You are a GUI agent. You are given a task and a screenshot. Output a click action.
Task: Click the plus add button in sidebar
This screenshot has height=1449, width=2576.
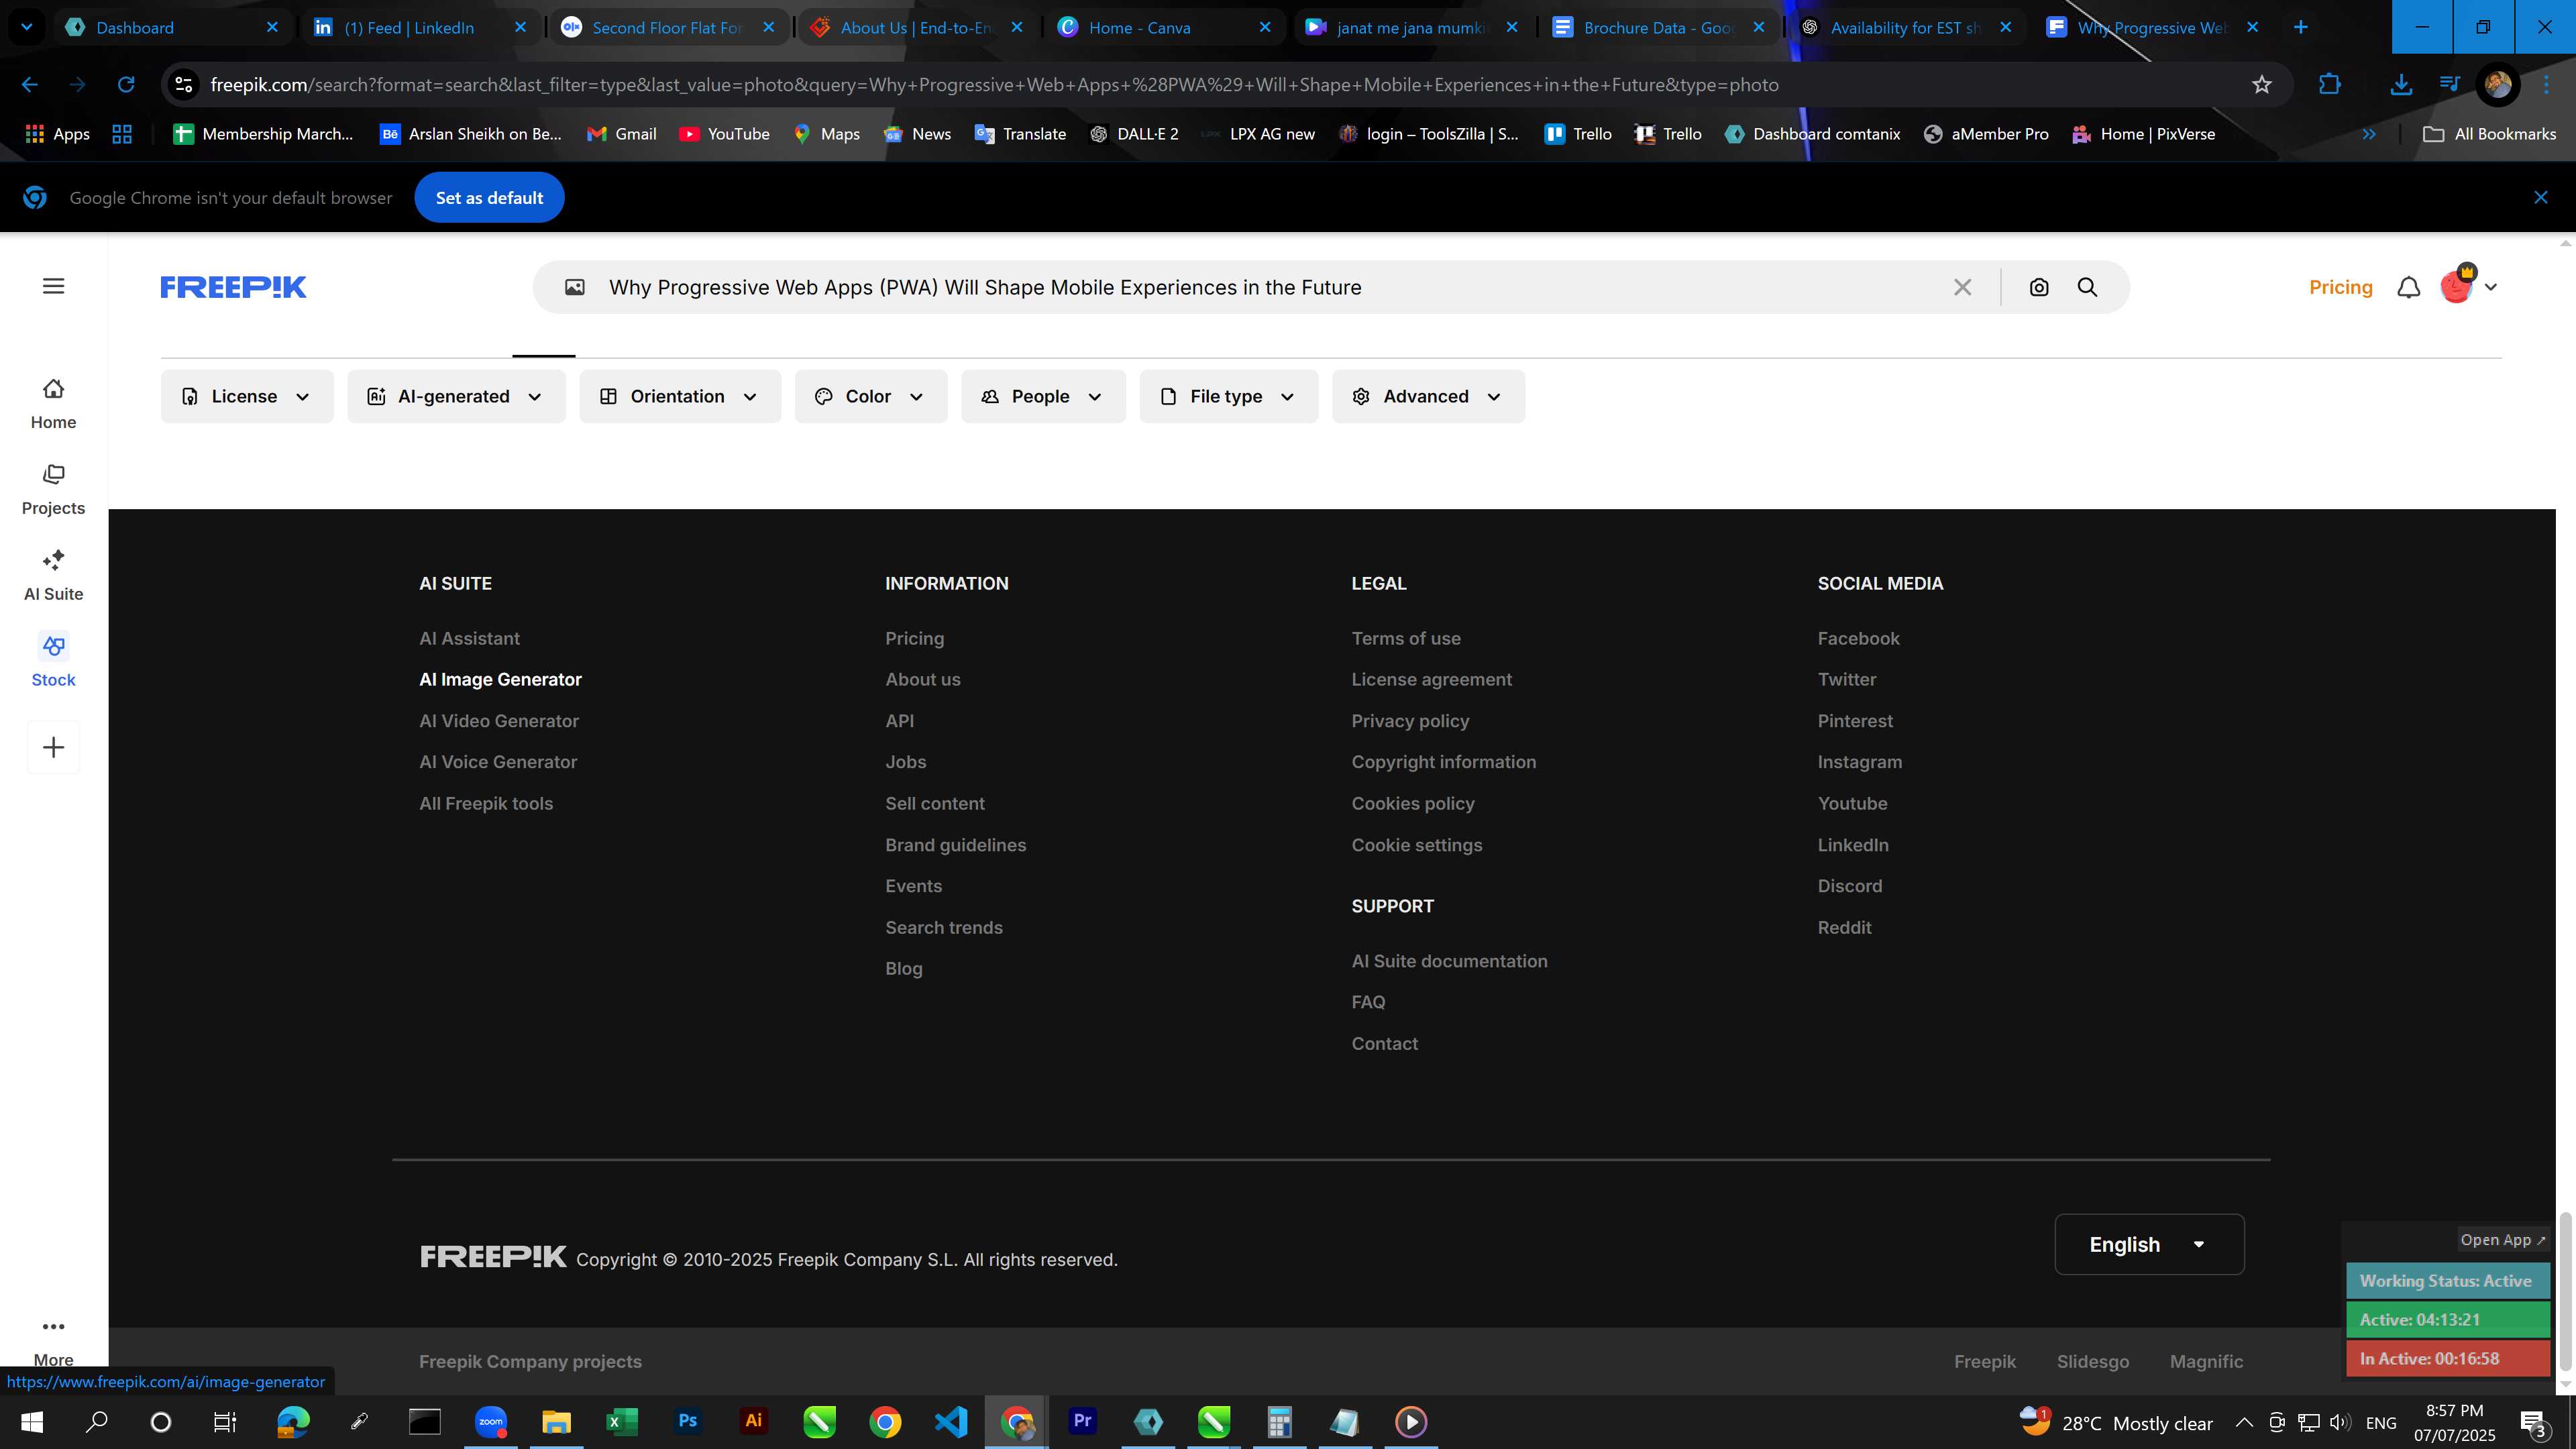tap(54, 747)
